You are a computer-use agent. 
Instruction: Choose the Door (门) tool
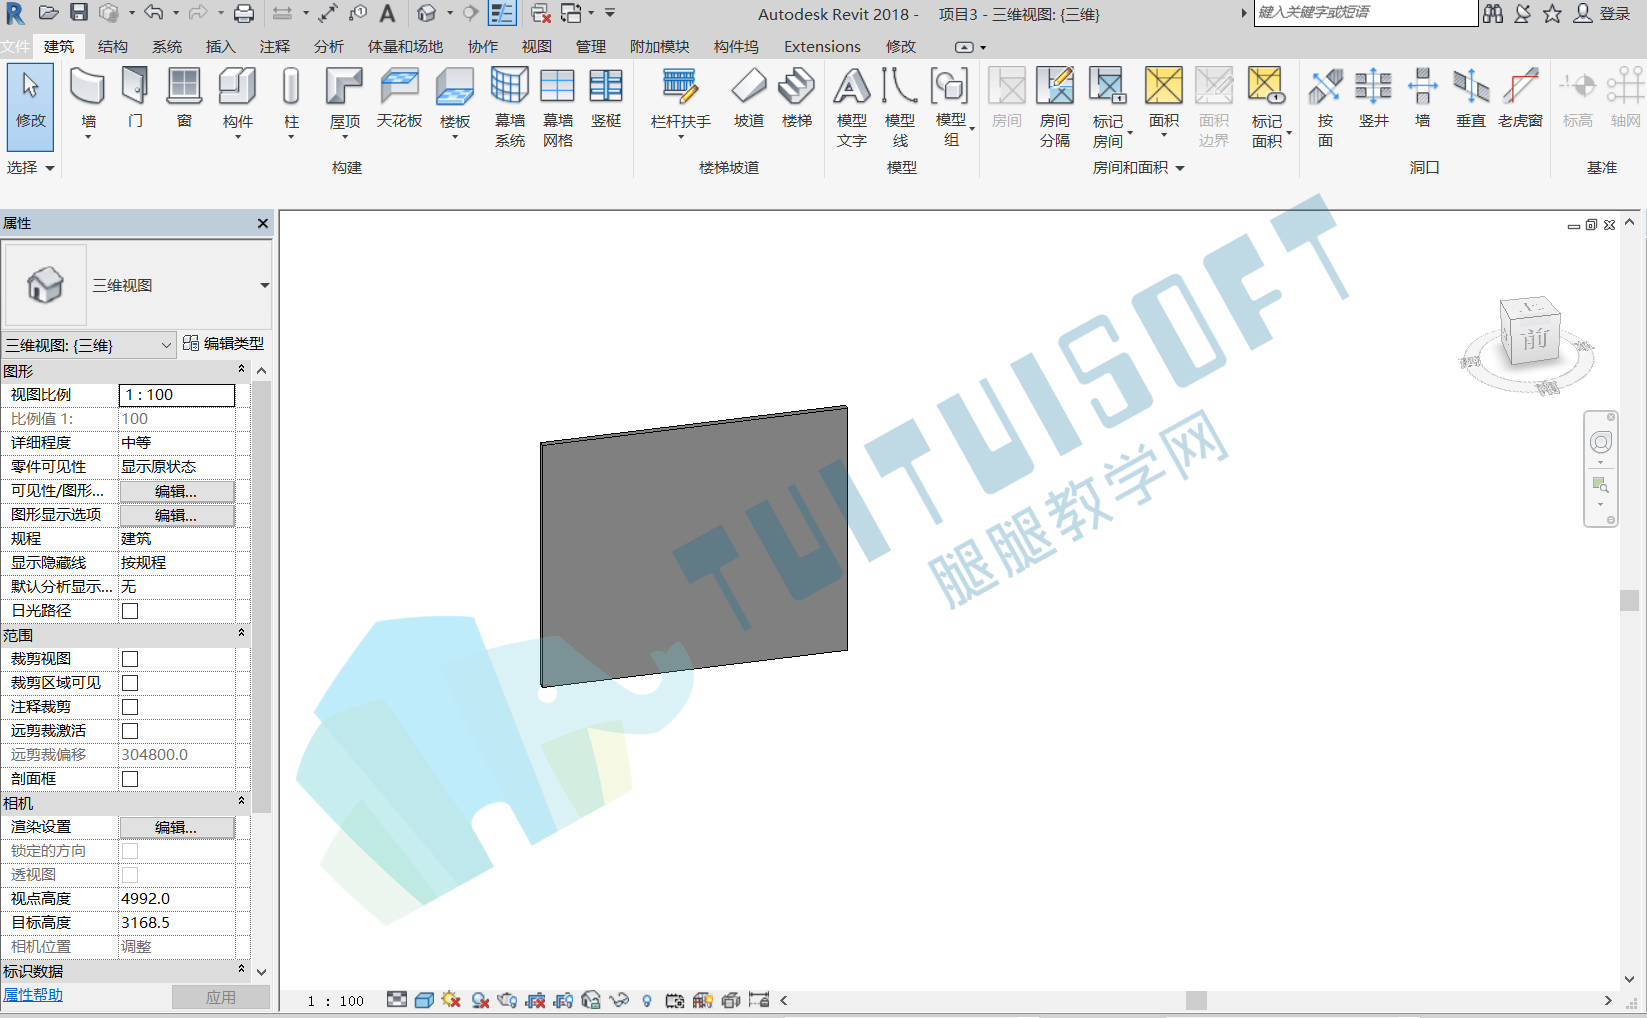pos(135,98)
